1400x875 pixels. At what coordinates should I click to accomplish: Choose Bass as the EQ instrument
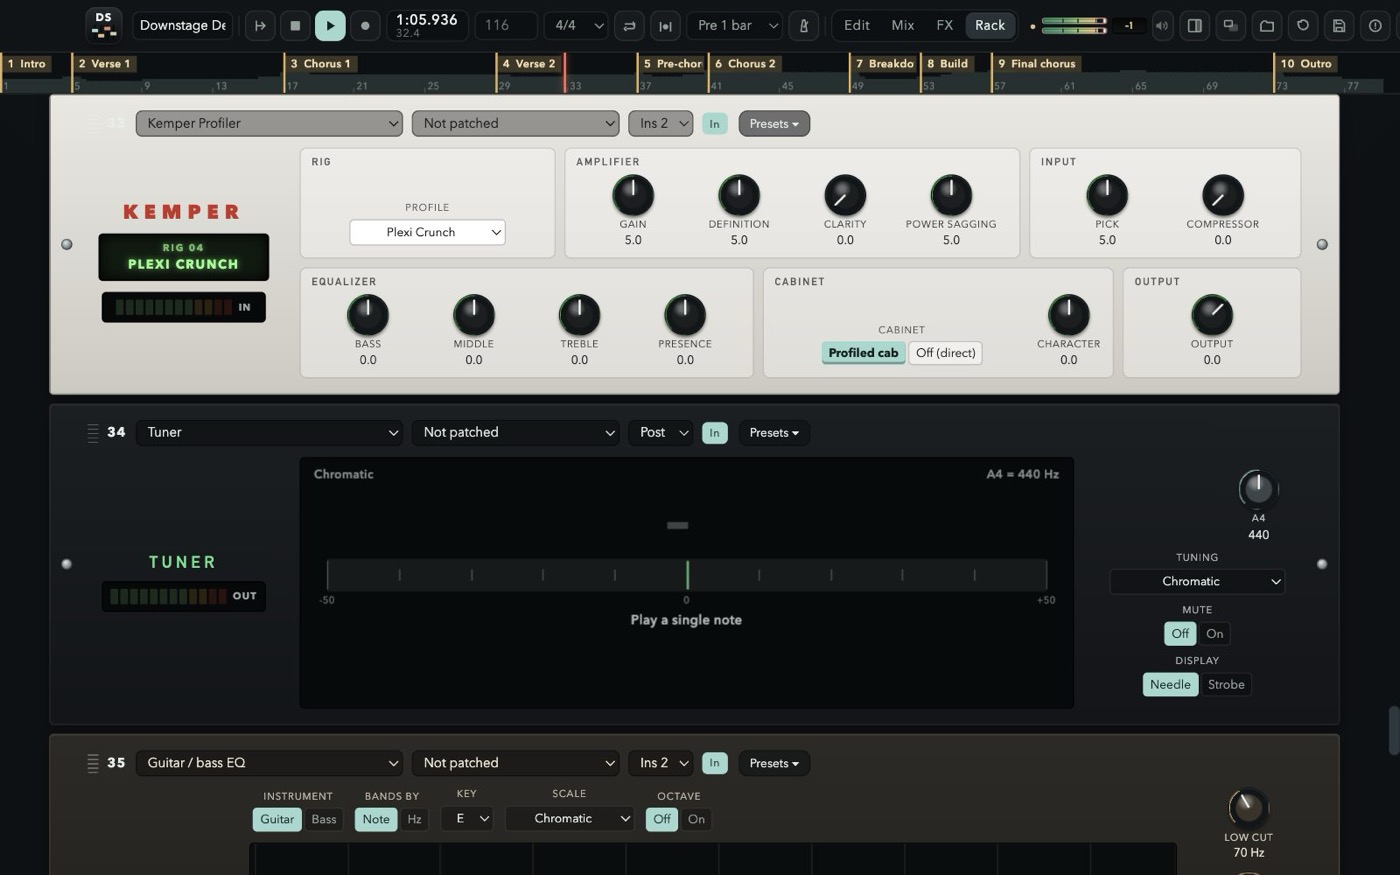(323, 819)
